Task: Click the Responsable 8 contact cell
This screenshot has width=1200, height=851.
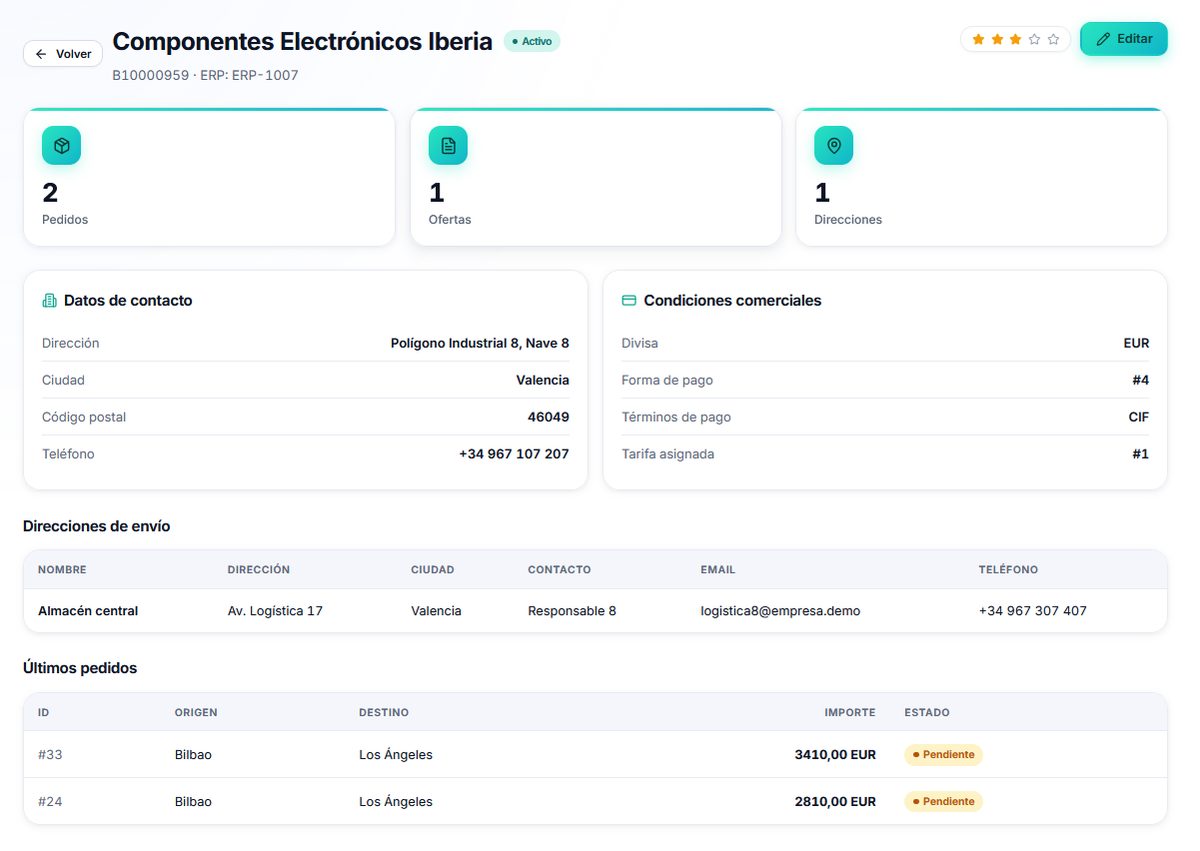Action: pyautogui.click(x=572, y=611)
